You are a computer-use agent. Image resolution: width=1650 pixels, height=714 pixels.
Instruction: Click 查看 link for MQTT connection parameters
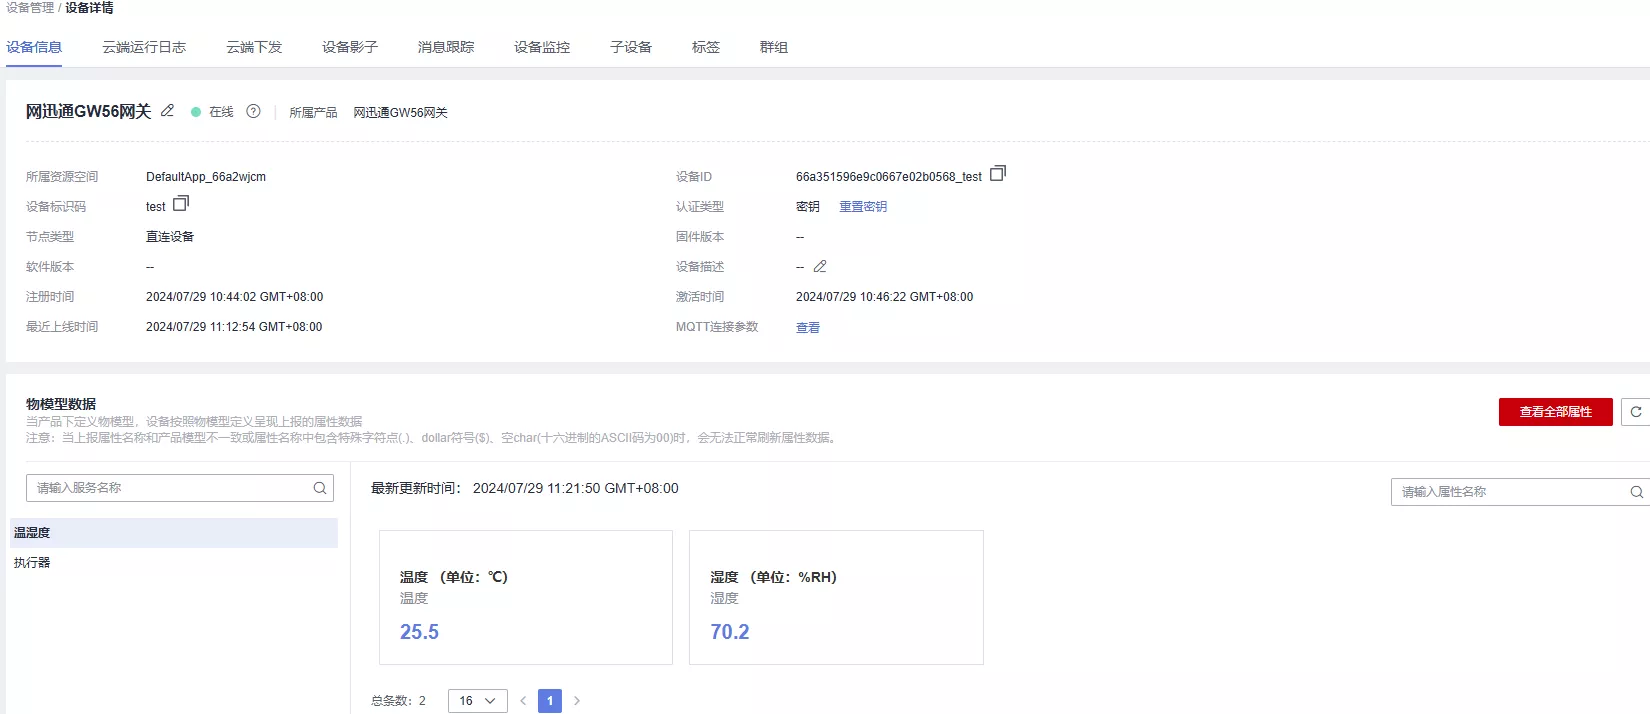point(808,328)
